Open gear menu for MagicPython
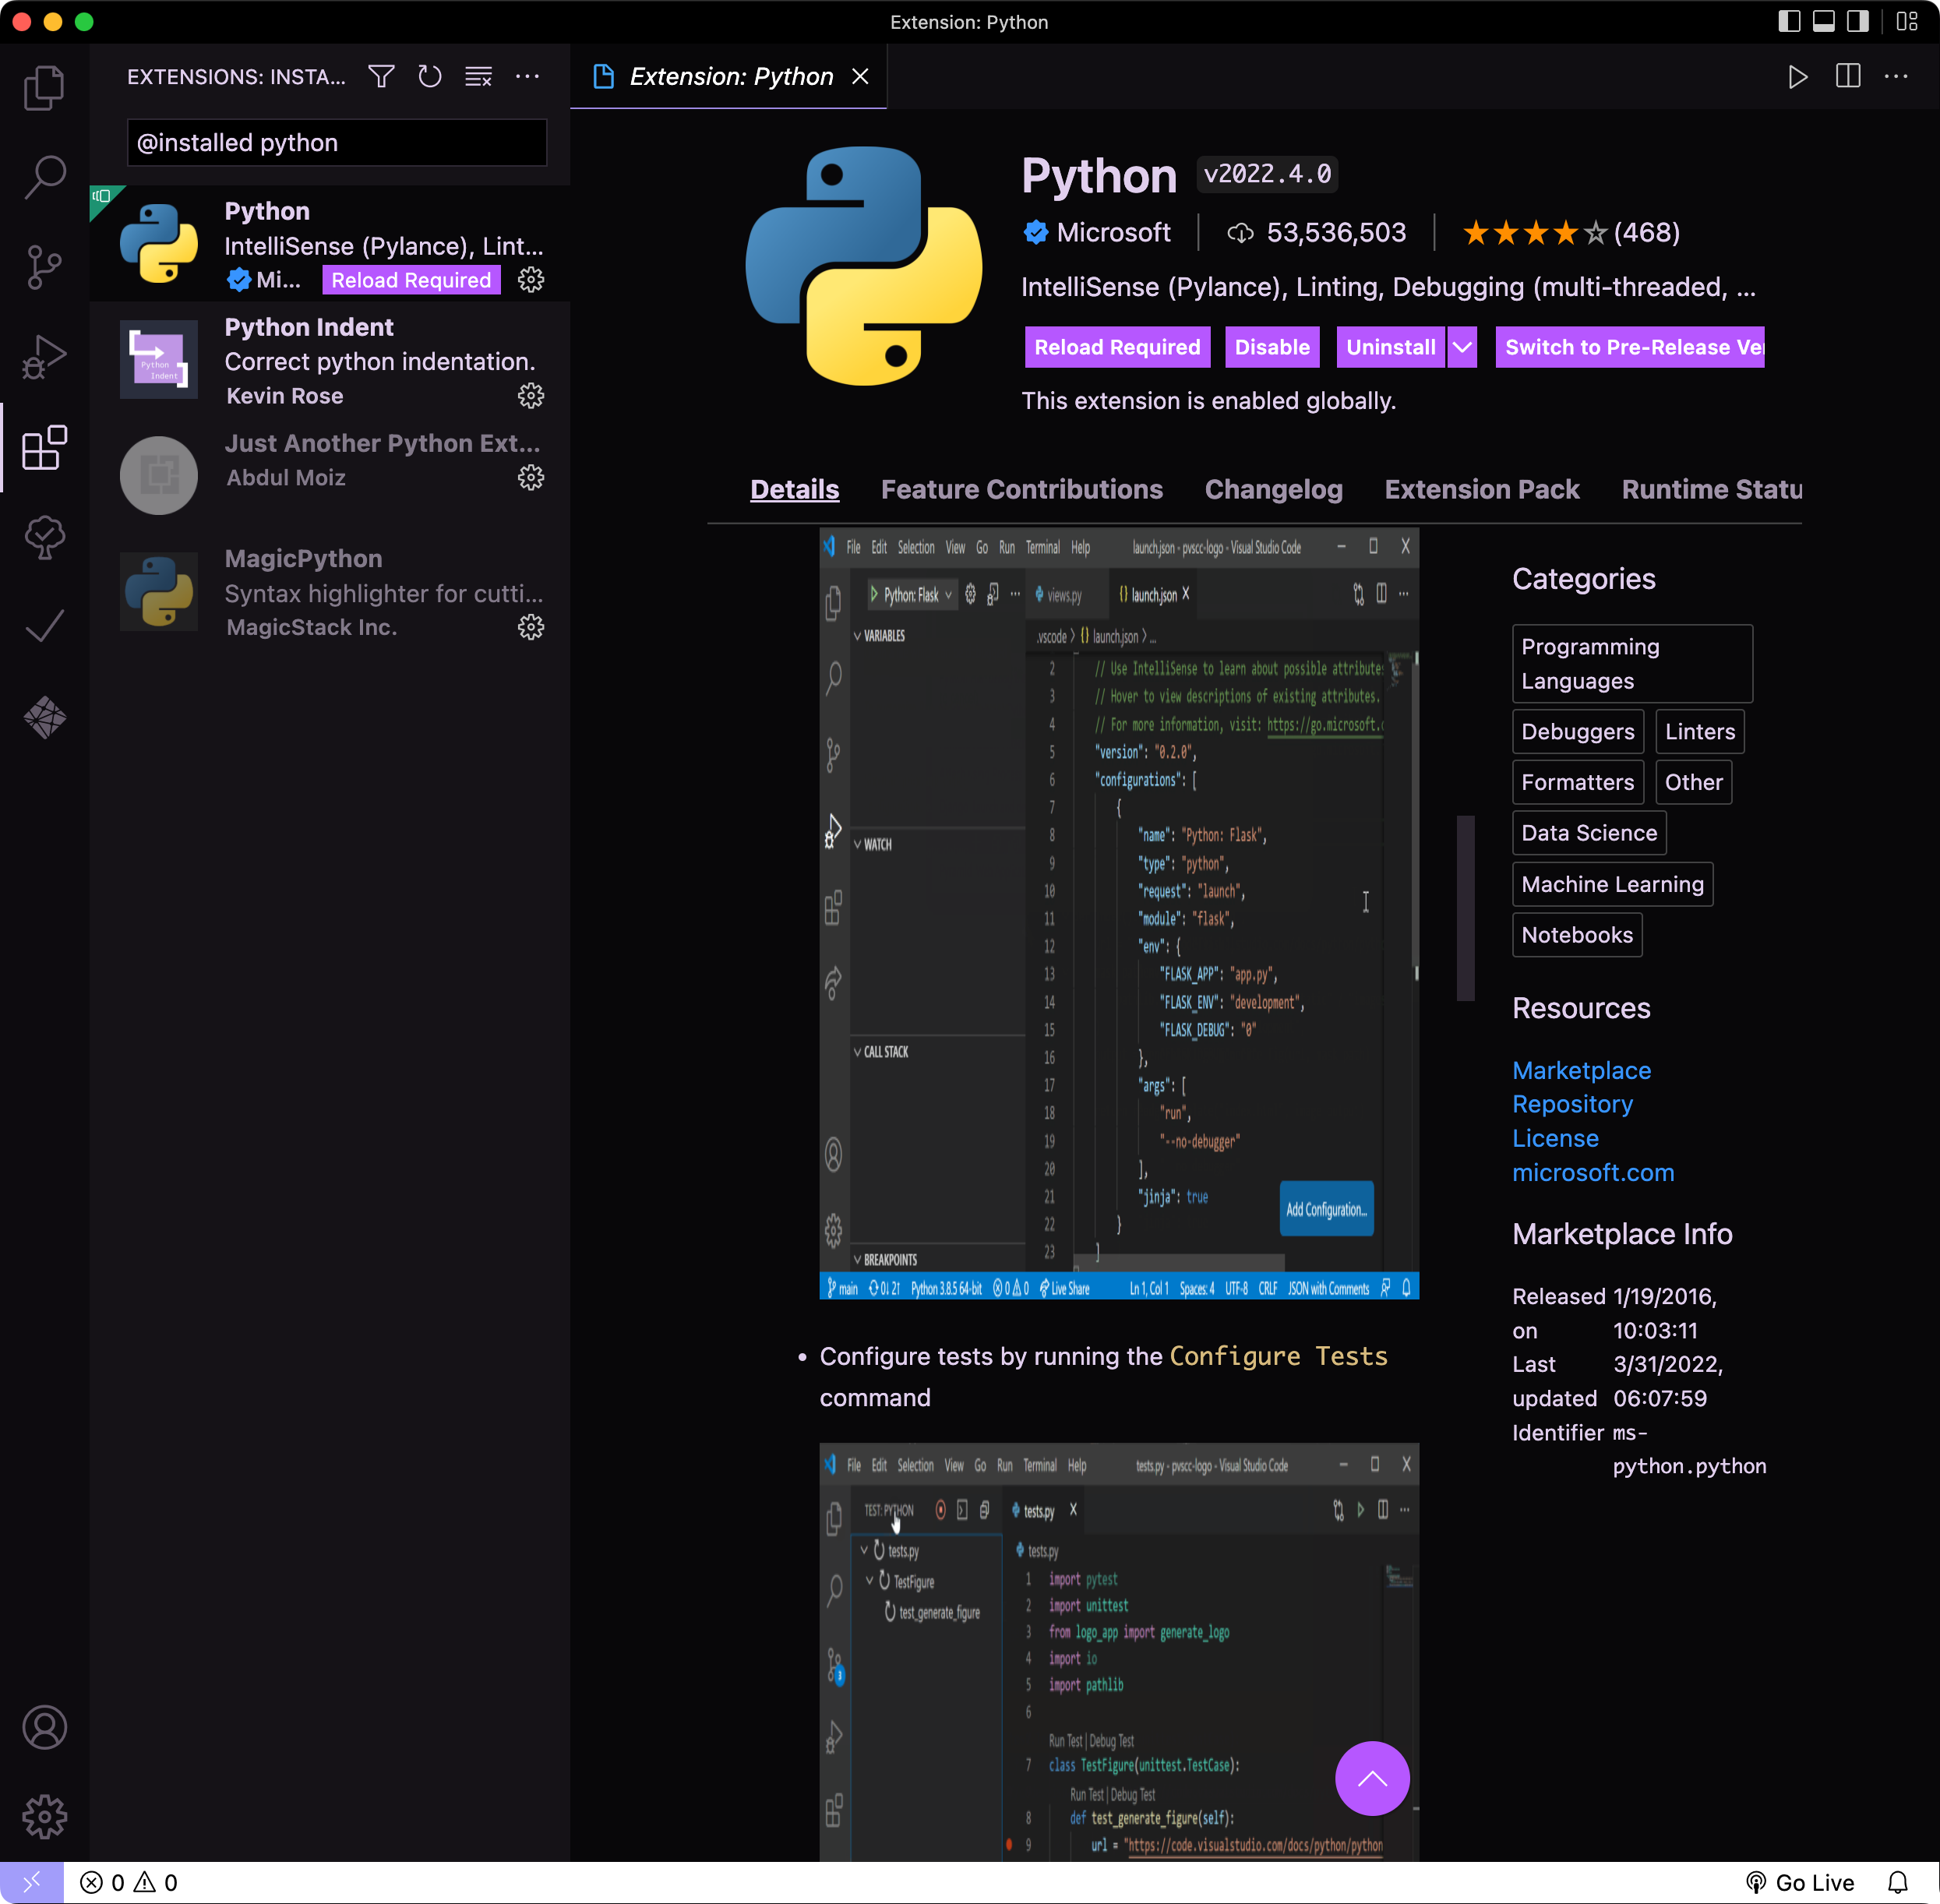 tap(531, 627)
